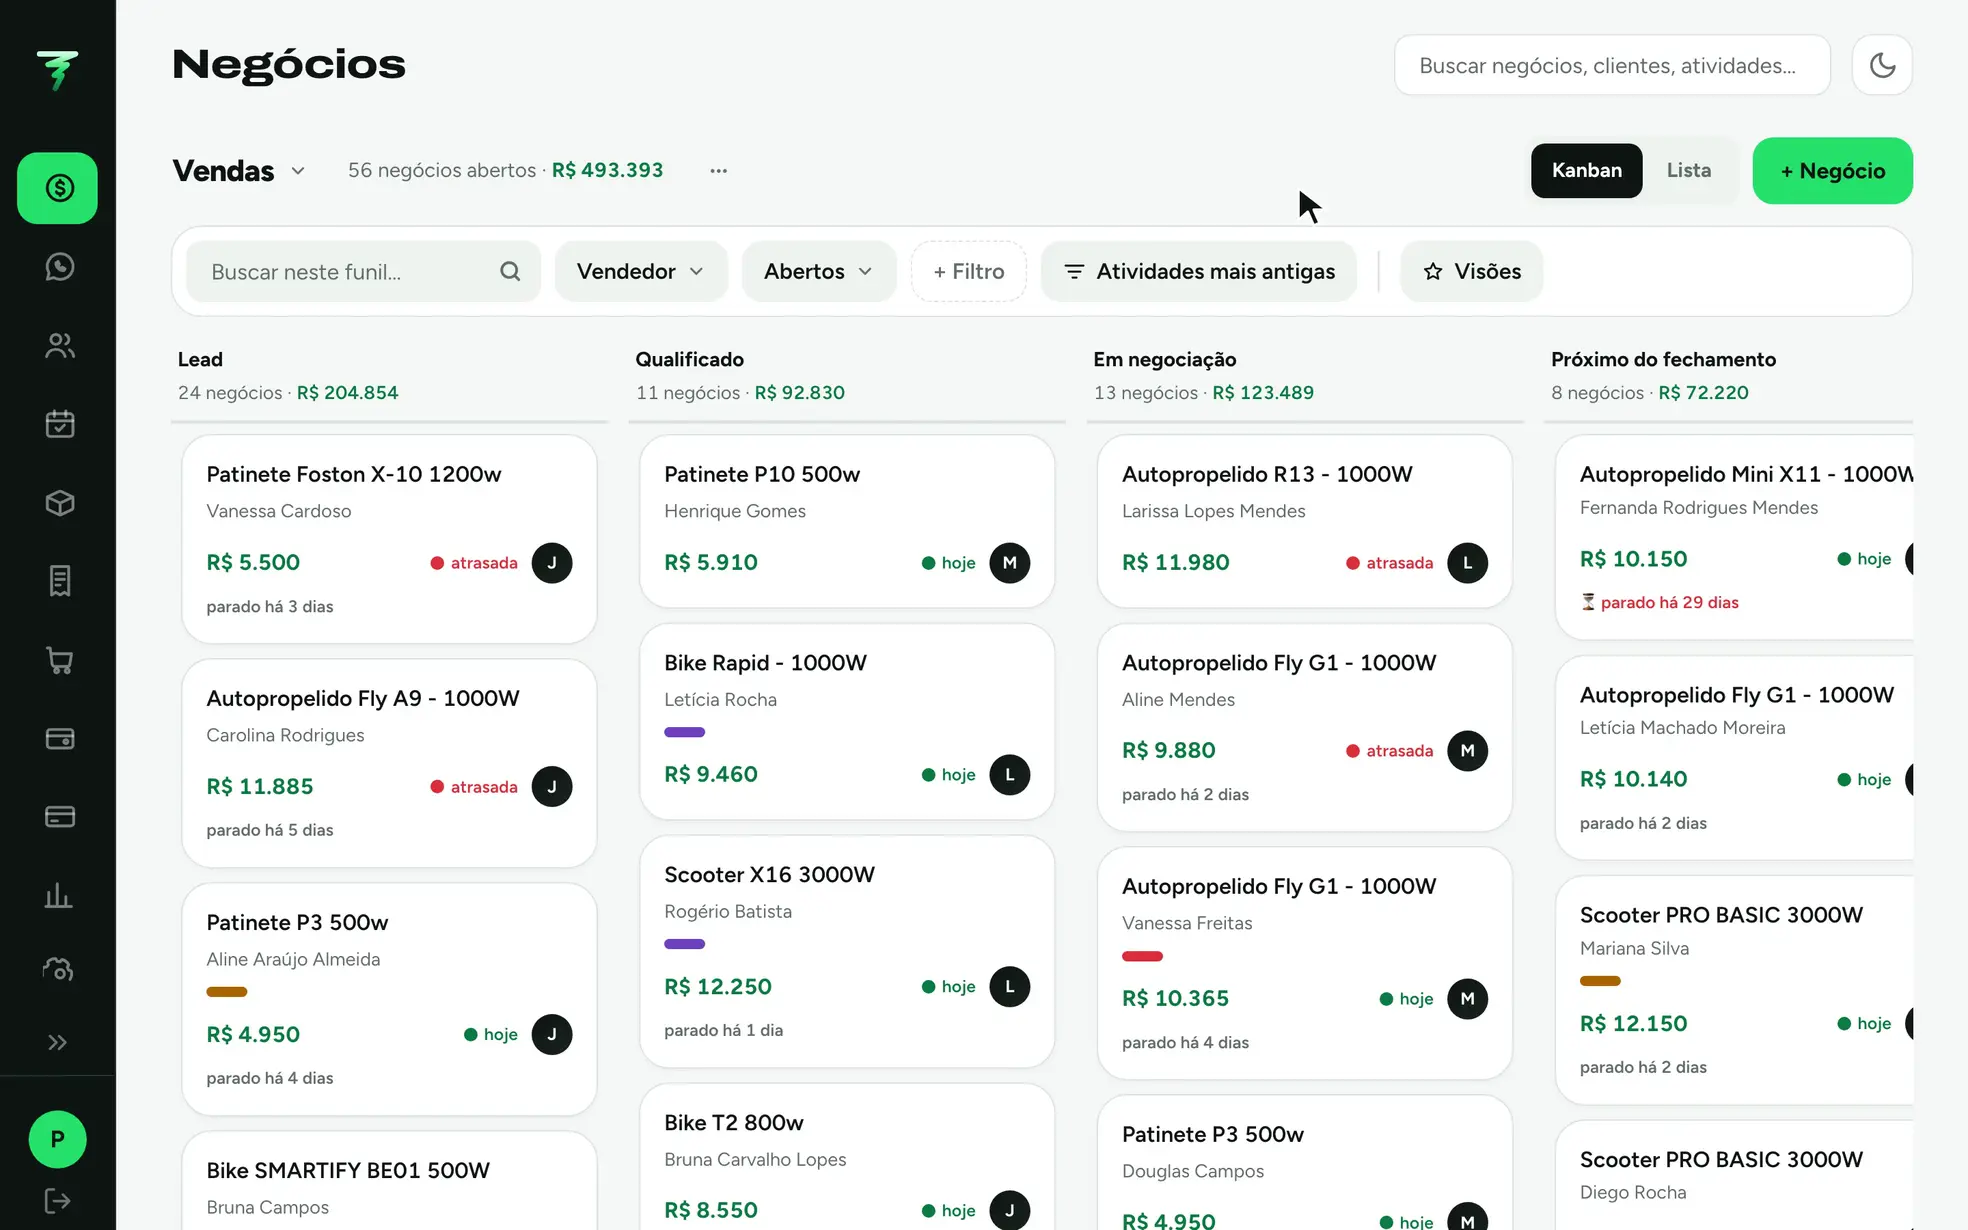Screen dimensions: 1968x1230
Task: Open Autopropelido R13 - 1000W card
Action: (1305, 521)
